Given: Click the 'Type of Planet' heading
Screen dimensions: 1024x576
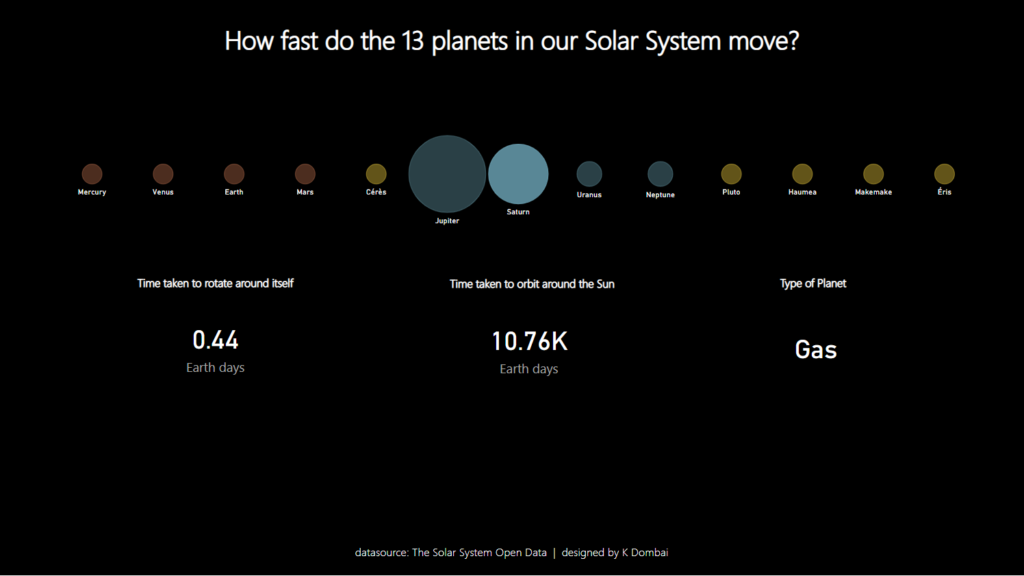Looking at the screenshot, I should pyautogui.click(x=813, y=284).
